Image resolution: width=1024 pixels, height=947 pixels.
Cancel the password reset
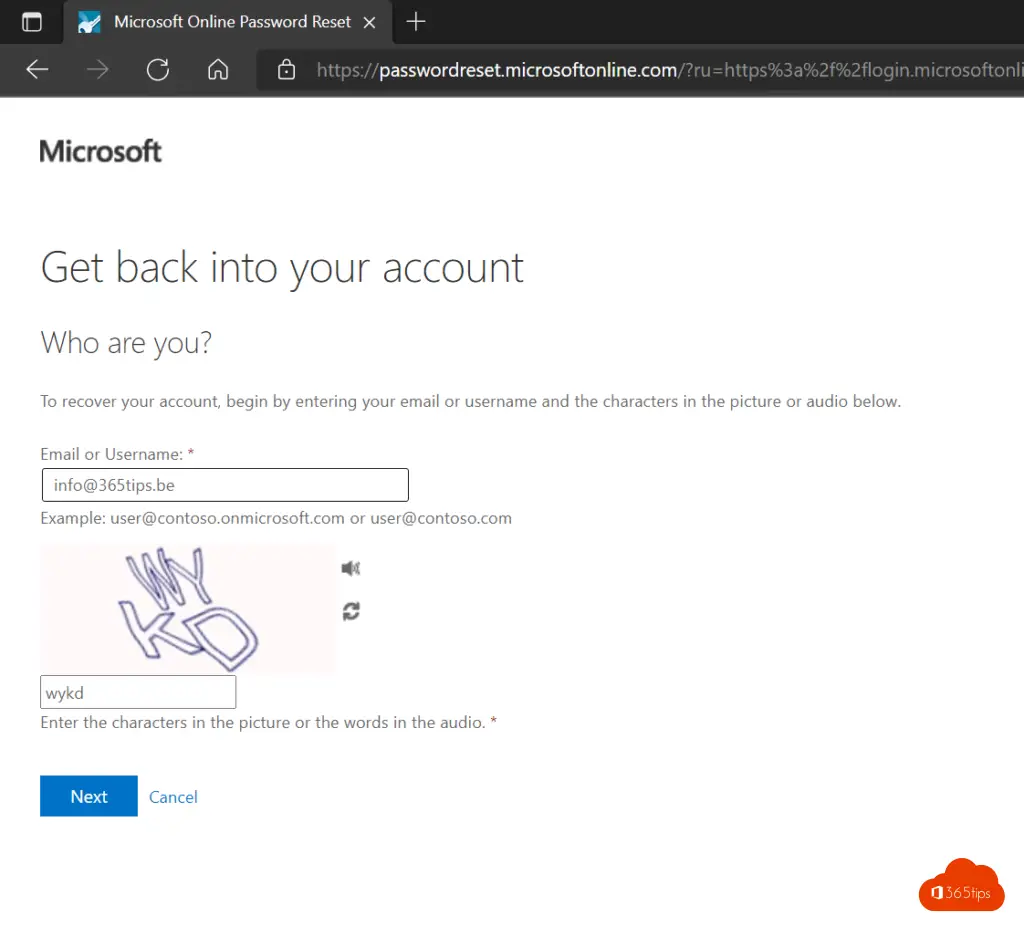(173, 797)
